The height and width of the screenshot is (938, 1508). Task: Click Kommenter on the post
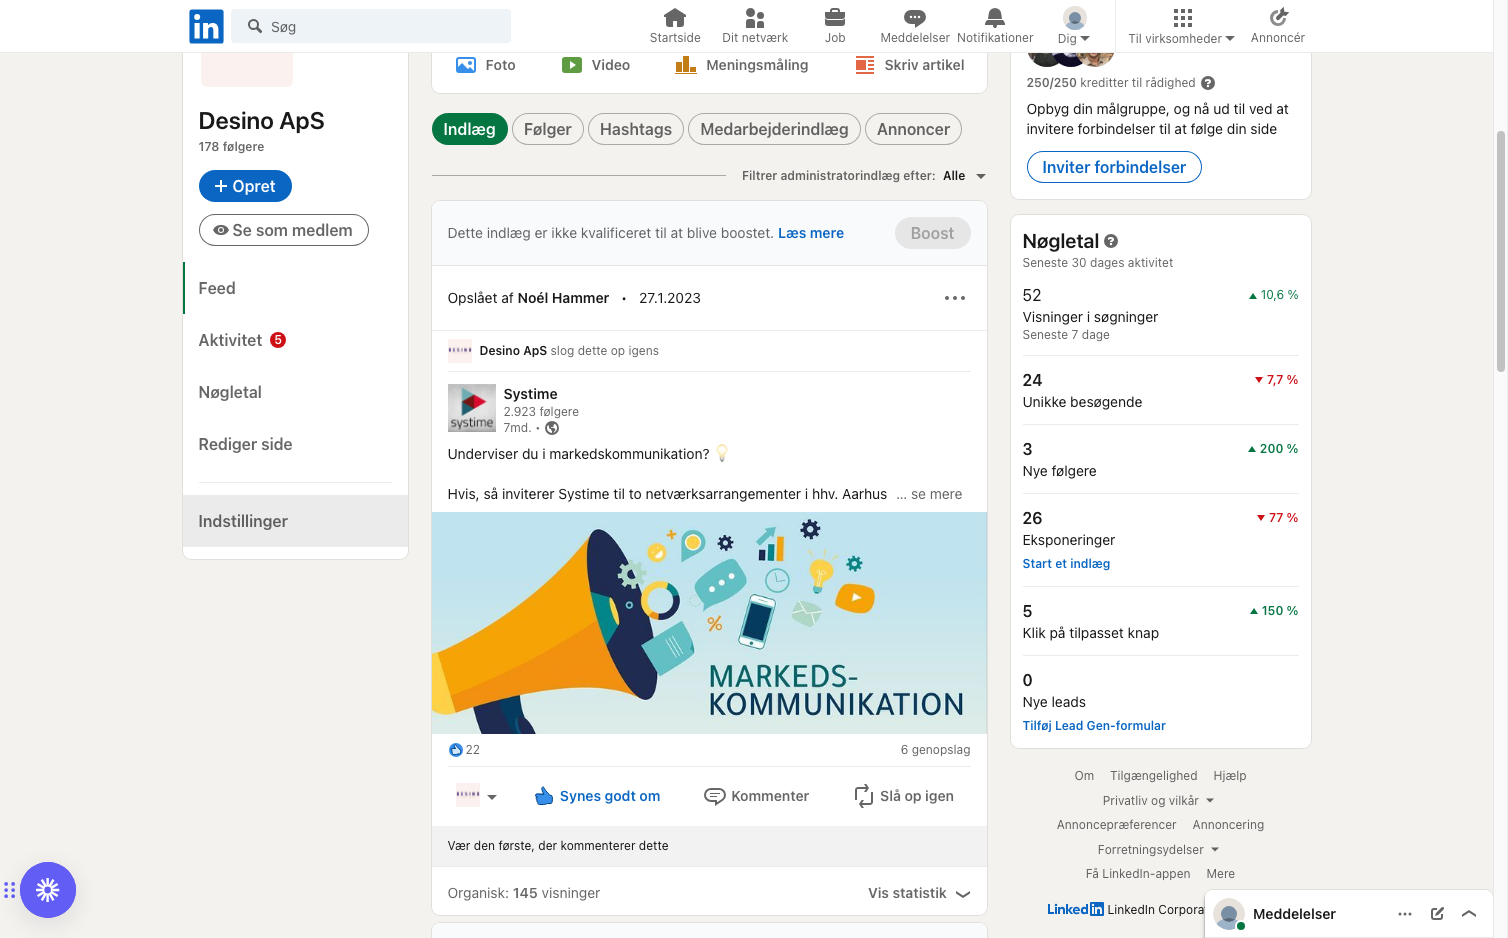coord(757,796)
